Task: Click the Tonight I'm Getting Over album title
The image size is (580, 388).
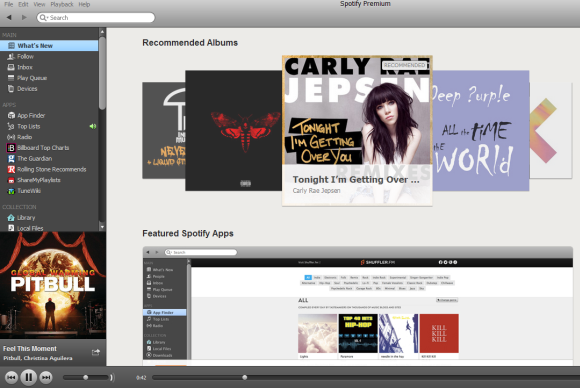Action: click(x=356, y=179)
